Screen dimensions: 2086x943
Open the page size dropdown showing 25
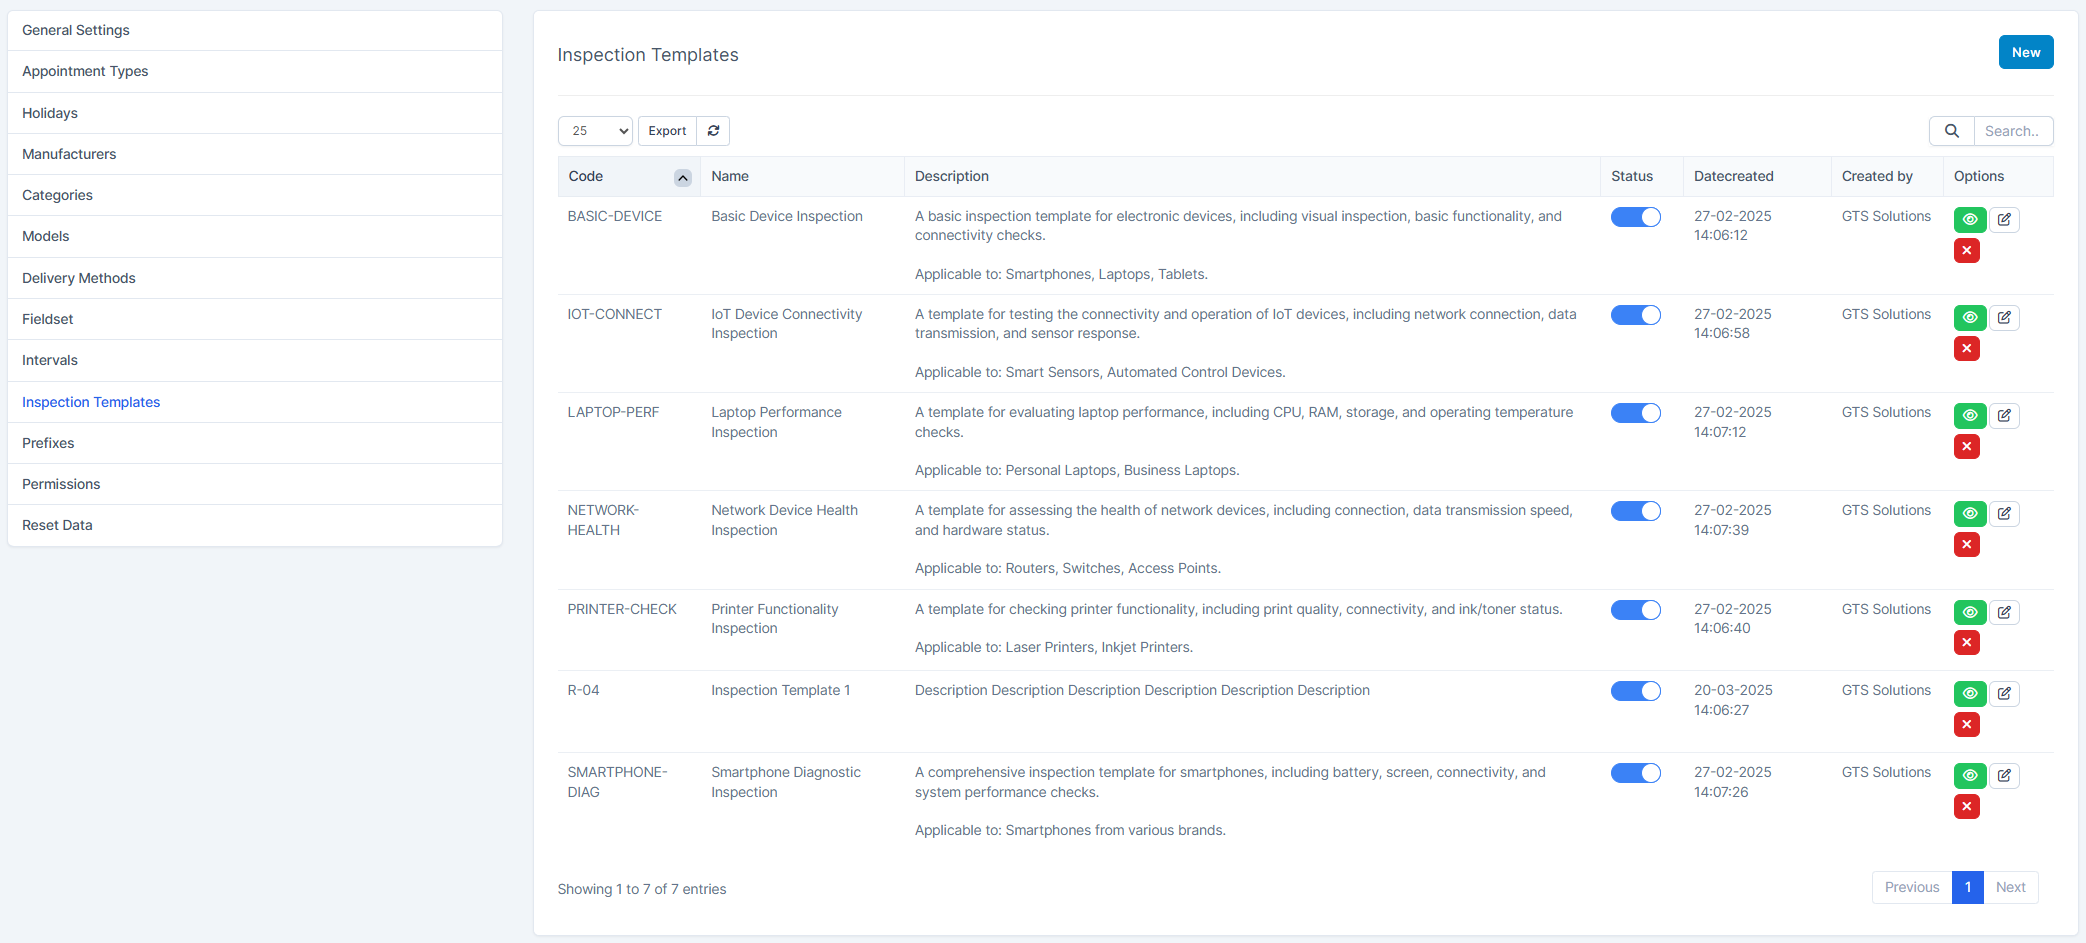595,131
